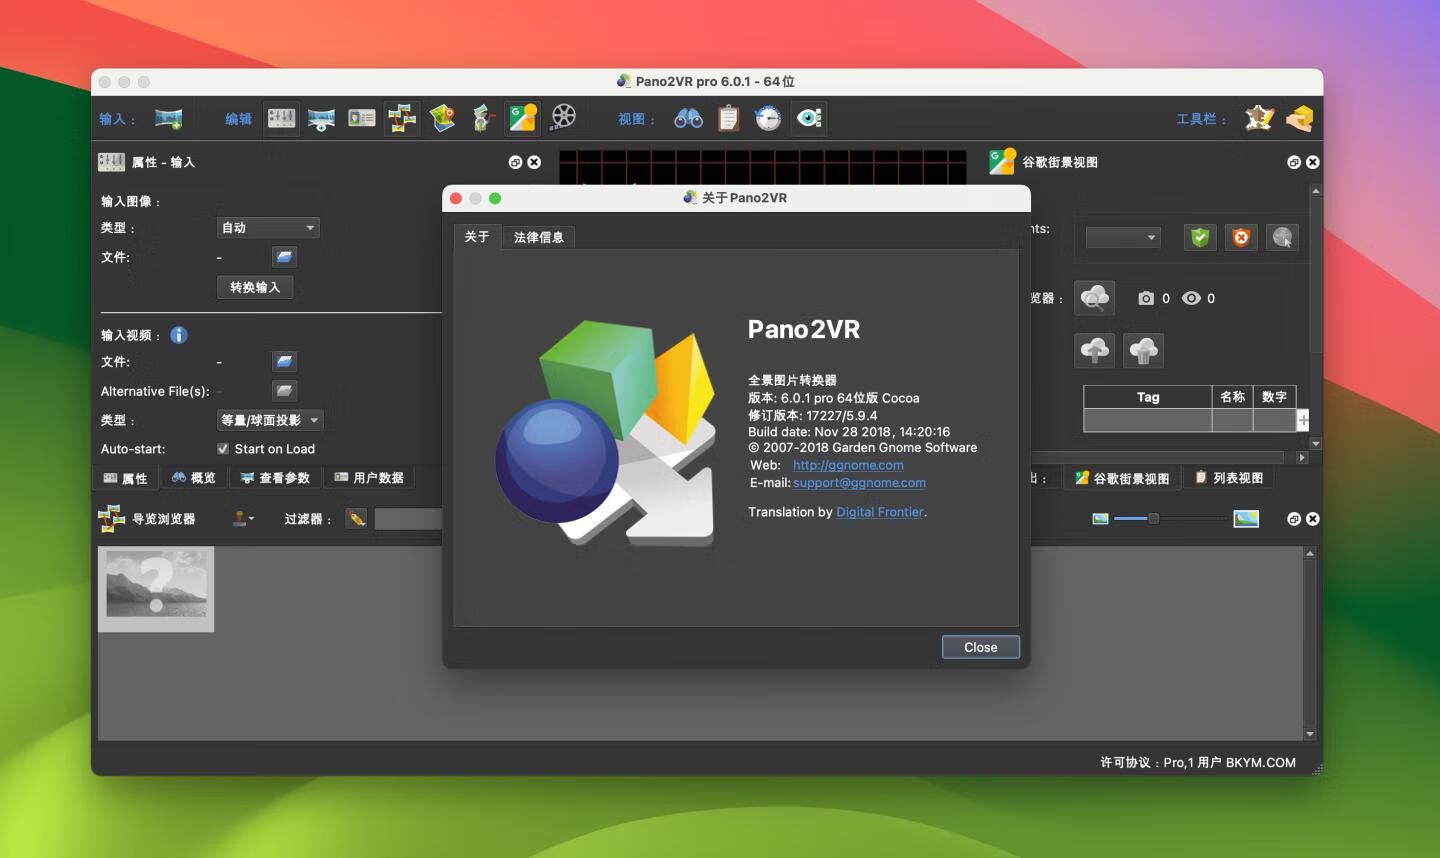This screenshot has height=858, width=1440.
Task: Switch to the Viewing Parameters bottom tab
Action: pos(275,478)
